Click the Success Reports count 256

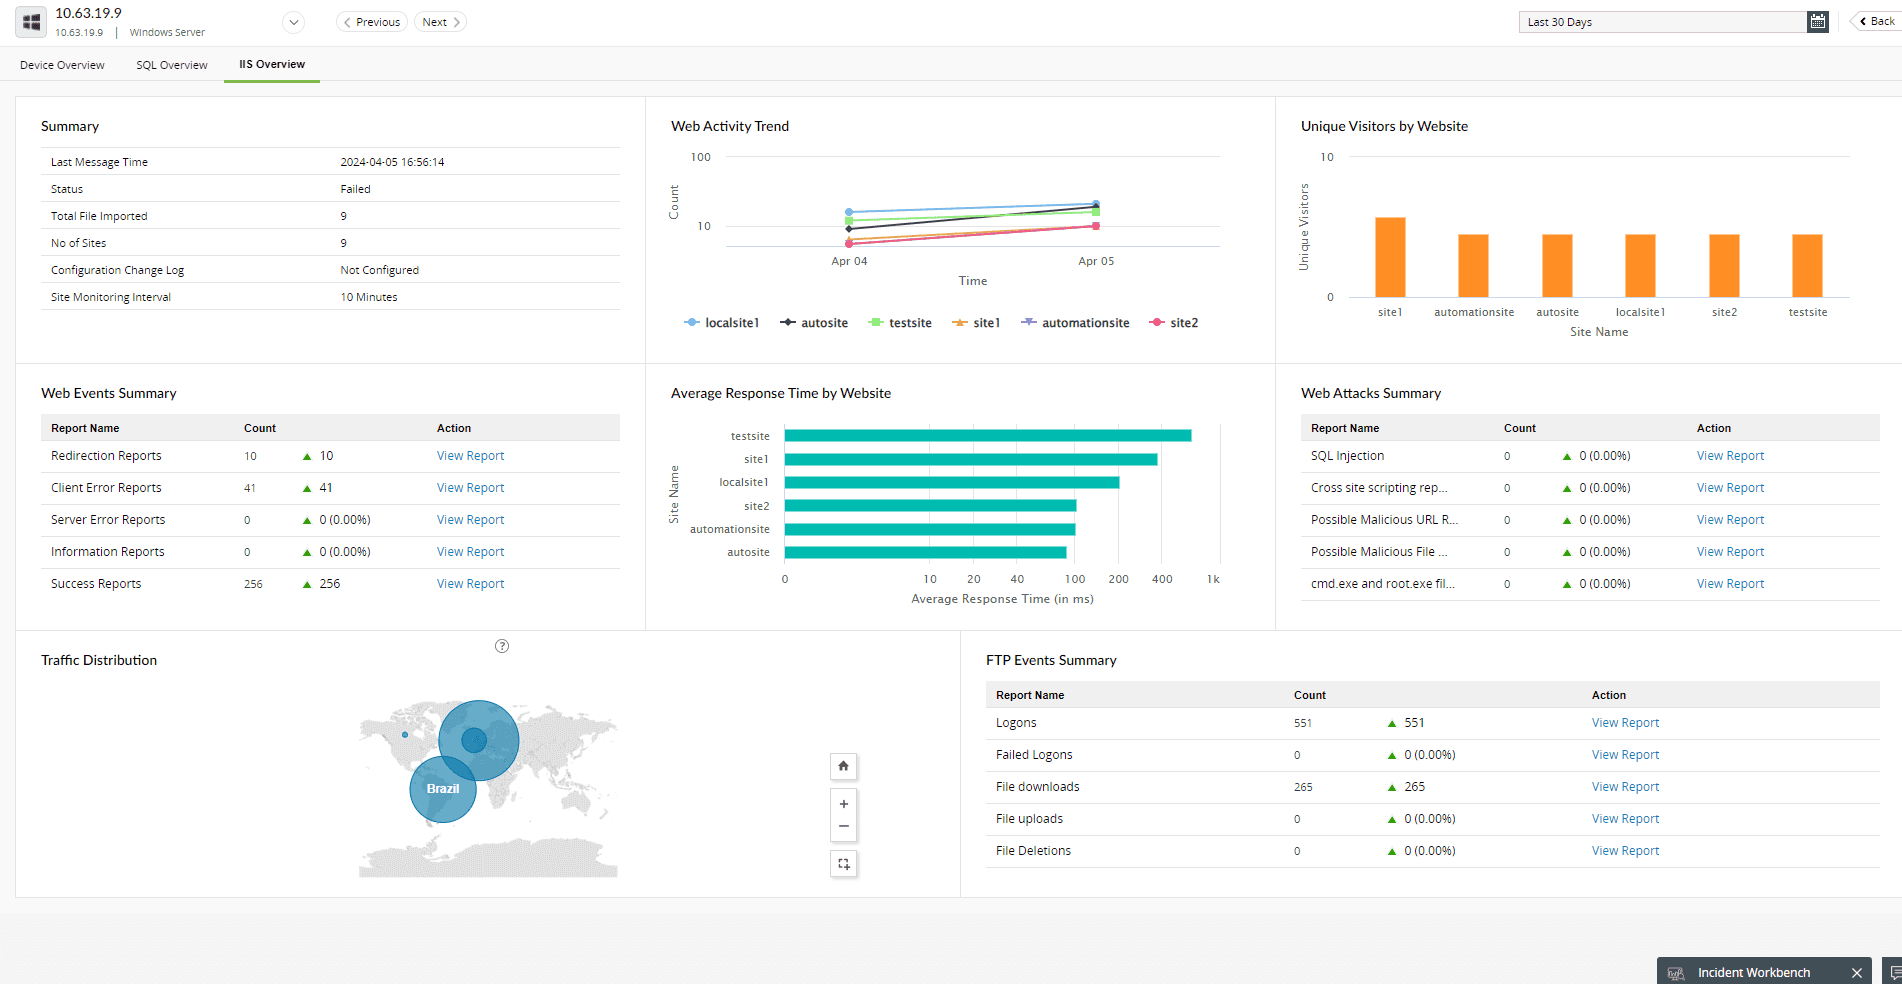tap(253, 584)
